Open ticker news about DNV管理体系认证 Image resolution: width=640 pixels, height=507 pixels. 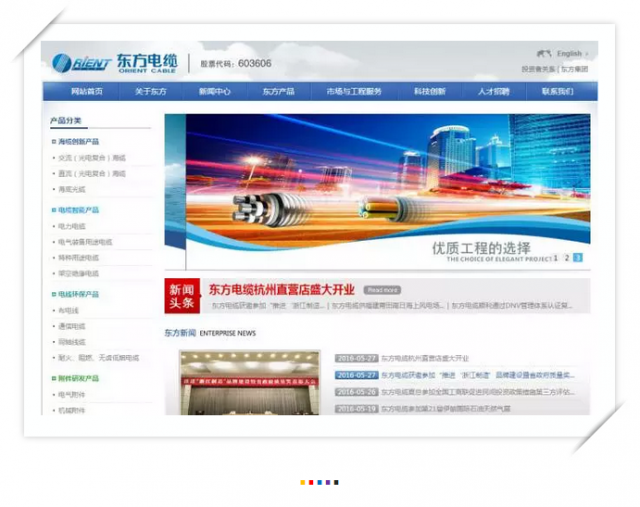(512, 305)
